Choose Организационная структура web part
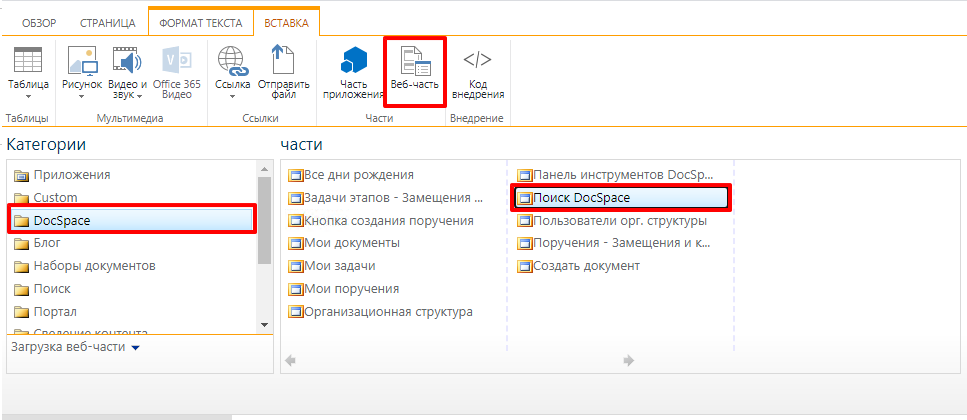 [x=381, y=311]
